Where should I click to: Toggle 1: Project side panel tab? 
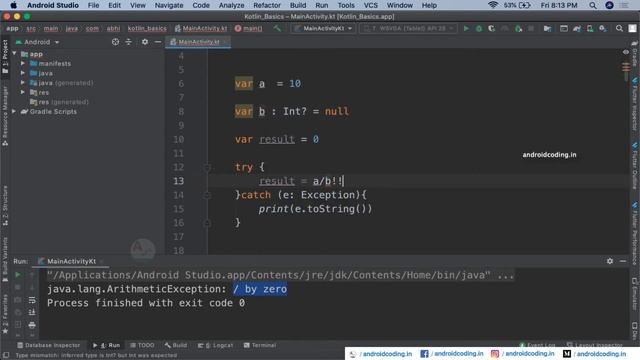pos(5,56)
